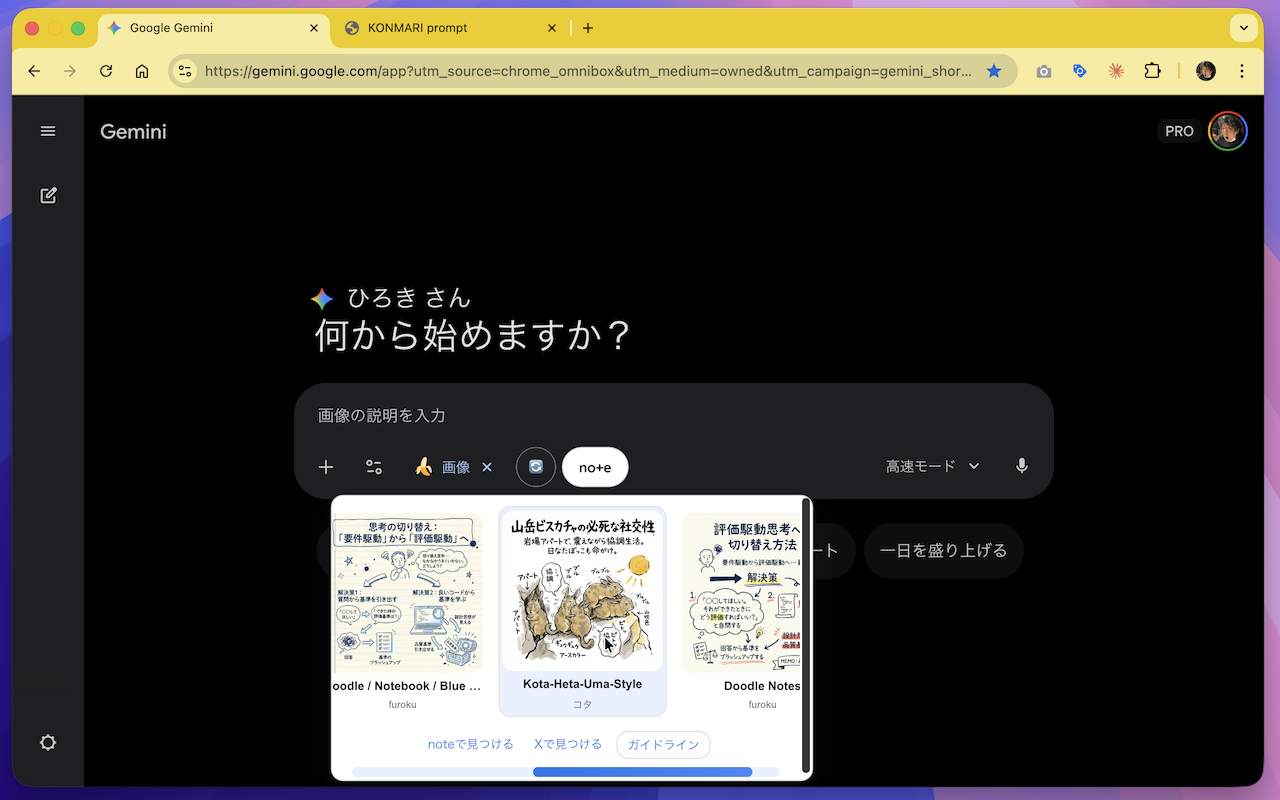The height and width of the screenshot is (800, 1280).
Task: Click the no+e style pill
Action: pos(594,466)
